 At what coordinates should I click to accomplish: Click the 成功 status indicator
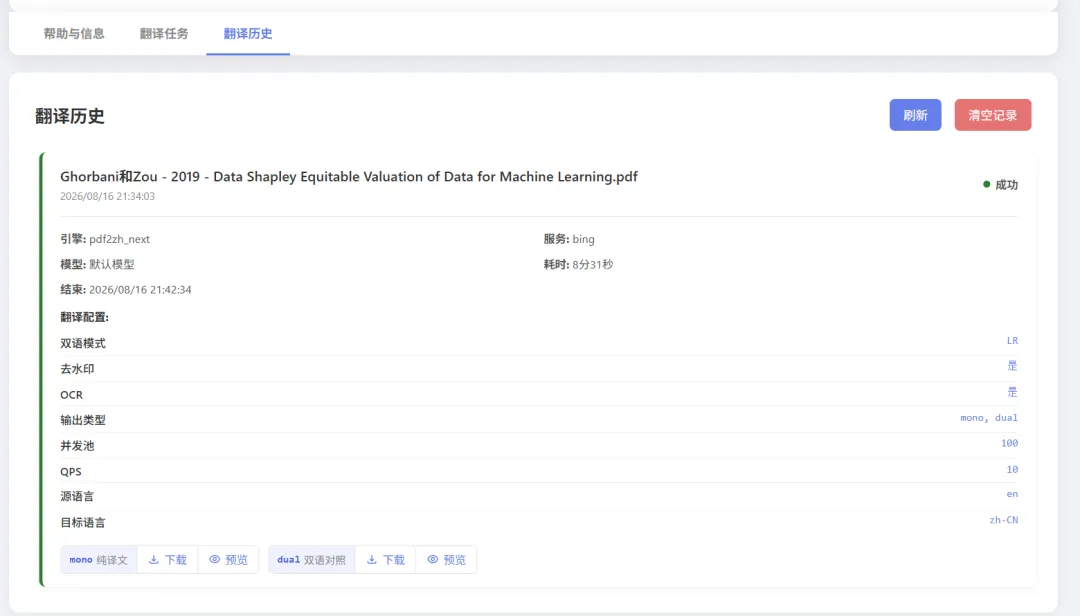coord(1000,185)
